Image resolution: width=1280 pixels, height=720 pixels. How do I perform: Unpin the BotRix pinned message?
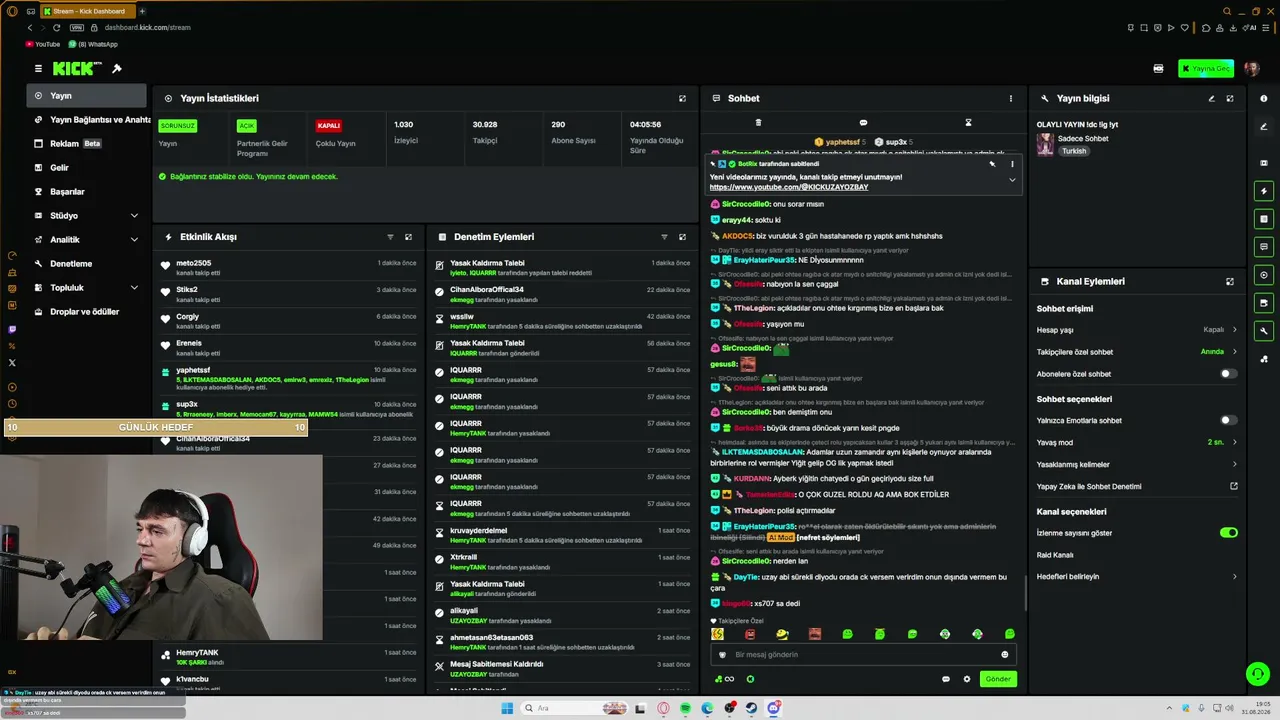click(992, 163)
